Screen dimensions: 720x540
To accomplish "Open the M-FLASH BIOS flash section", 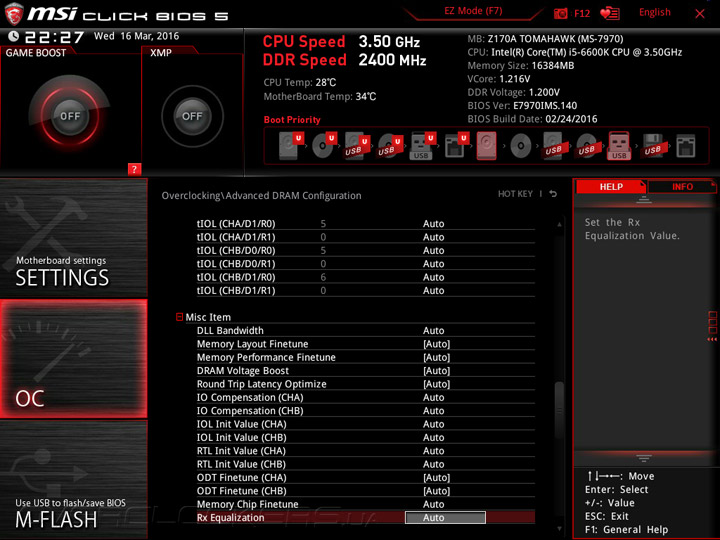I will pyautogui.click(x=73, y=479).
